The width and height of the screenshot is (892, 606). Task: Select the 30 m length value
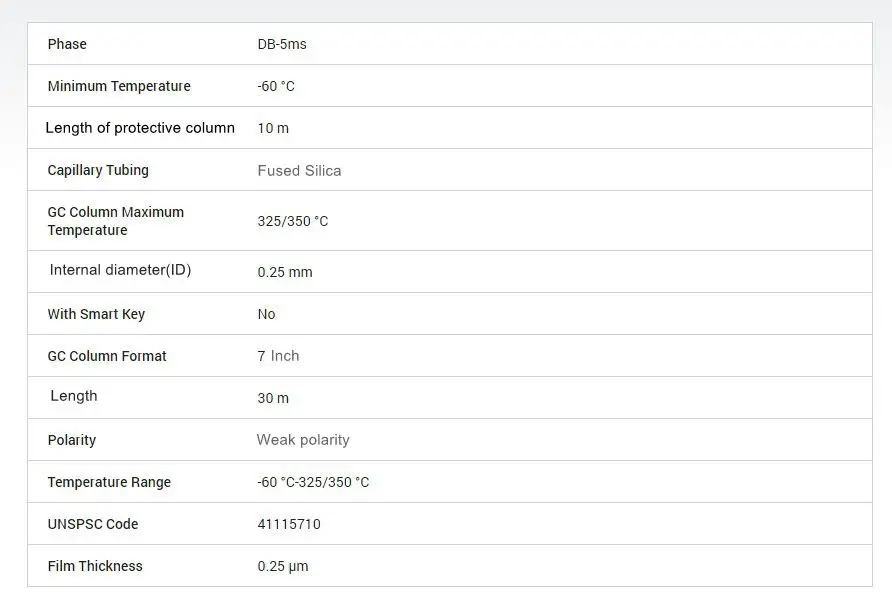click(273, 398)
